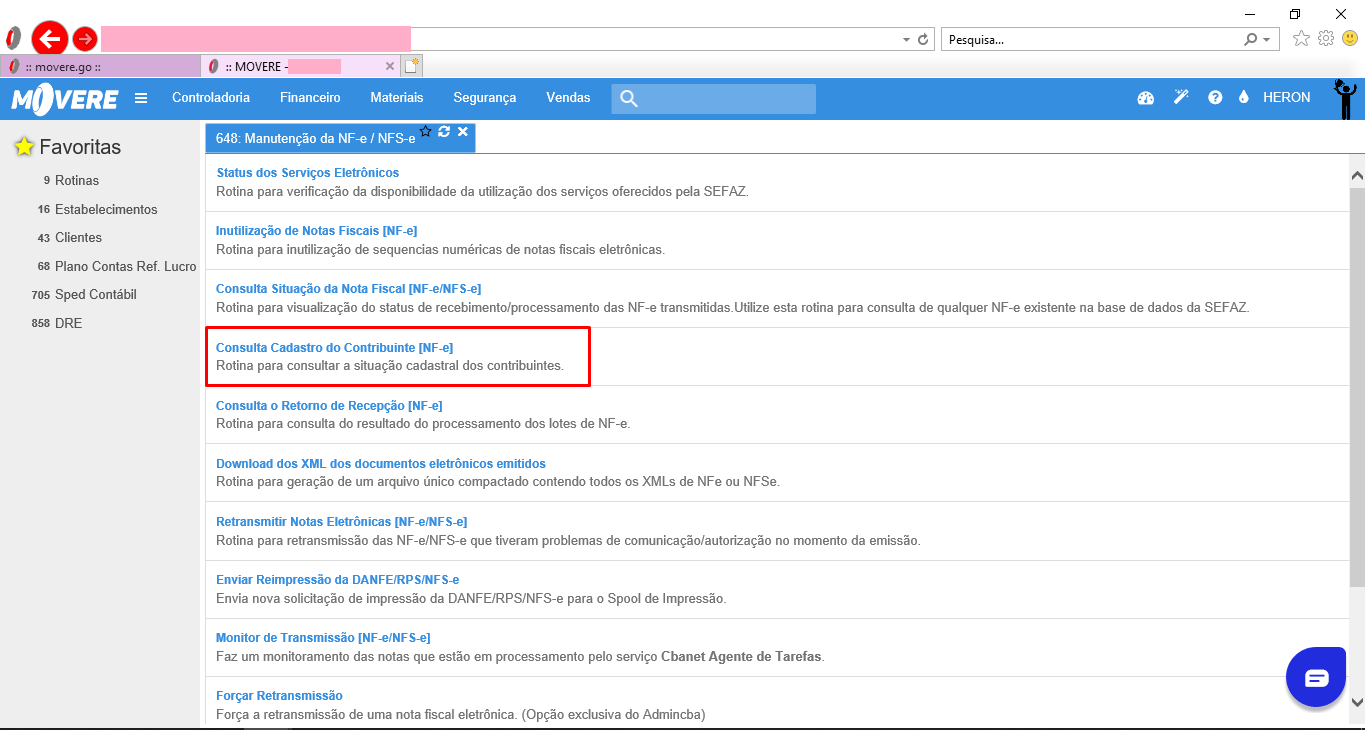
Task: Select the MOVERE browser tab
Action: point(300,66)
